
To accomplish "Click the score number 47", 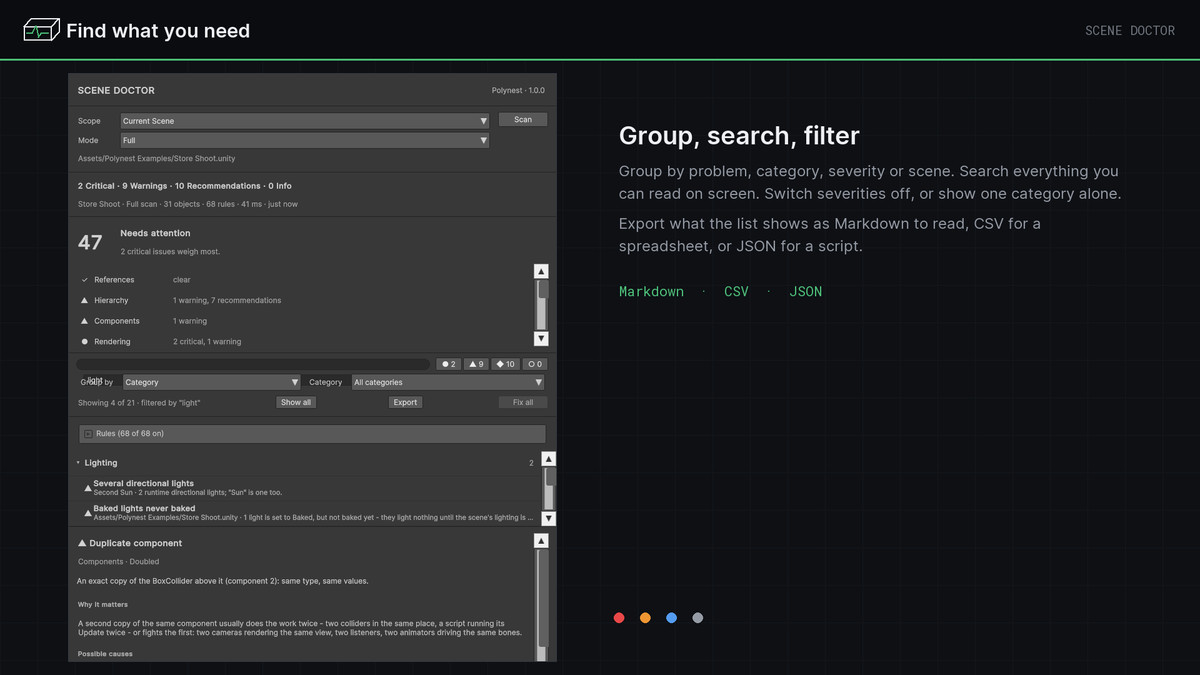I will 90,242.
